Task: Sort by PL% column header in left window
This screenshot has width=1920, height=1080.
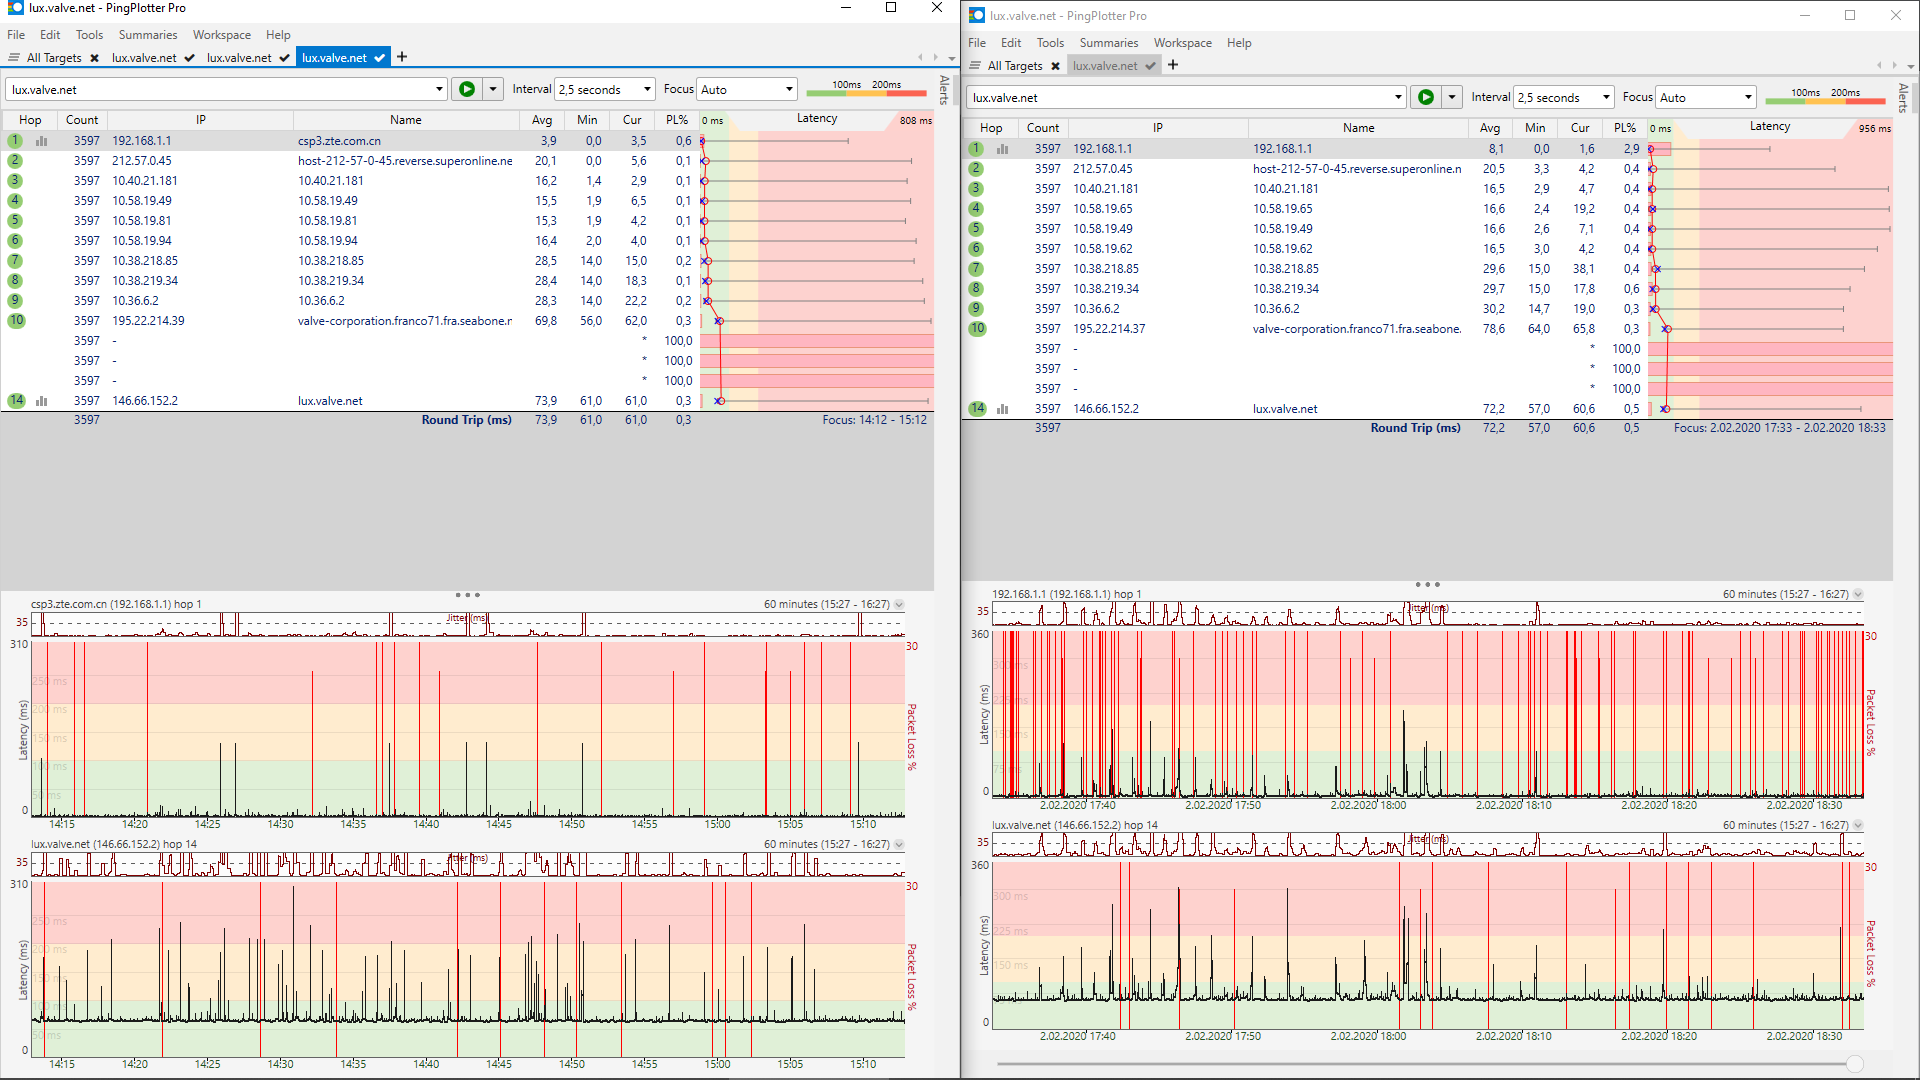Action: pyautogui.click(x=677, y=120)
